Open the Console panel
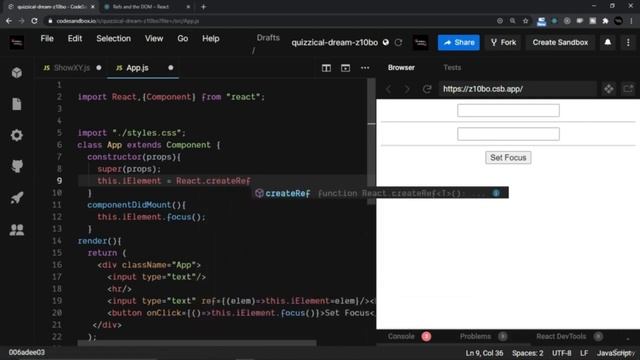The width and height of the screenshot is (640, 360). pyautogui.click(x=401, y=336)
